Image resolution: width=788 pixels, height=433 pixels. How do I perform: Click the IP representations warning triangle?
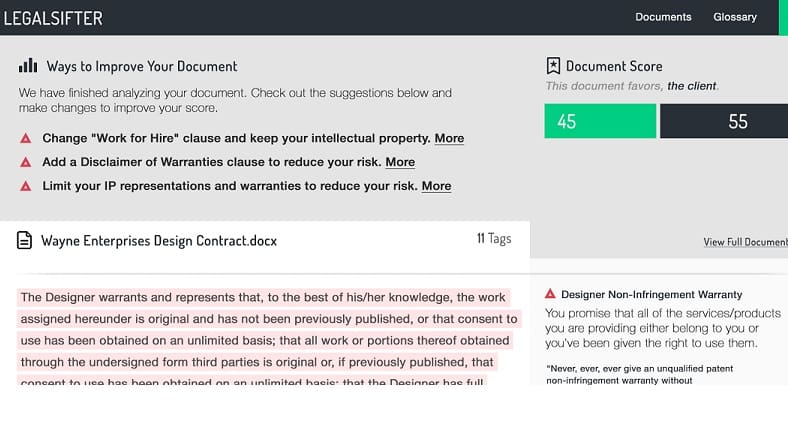tap(25, 186)
